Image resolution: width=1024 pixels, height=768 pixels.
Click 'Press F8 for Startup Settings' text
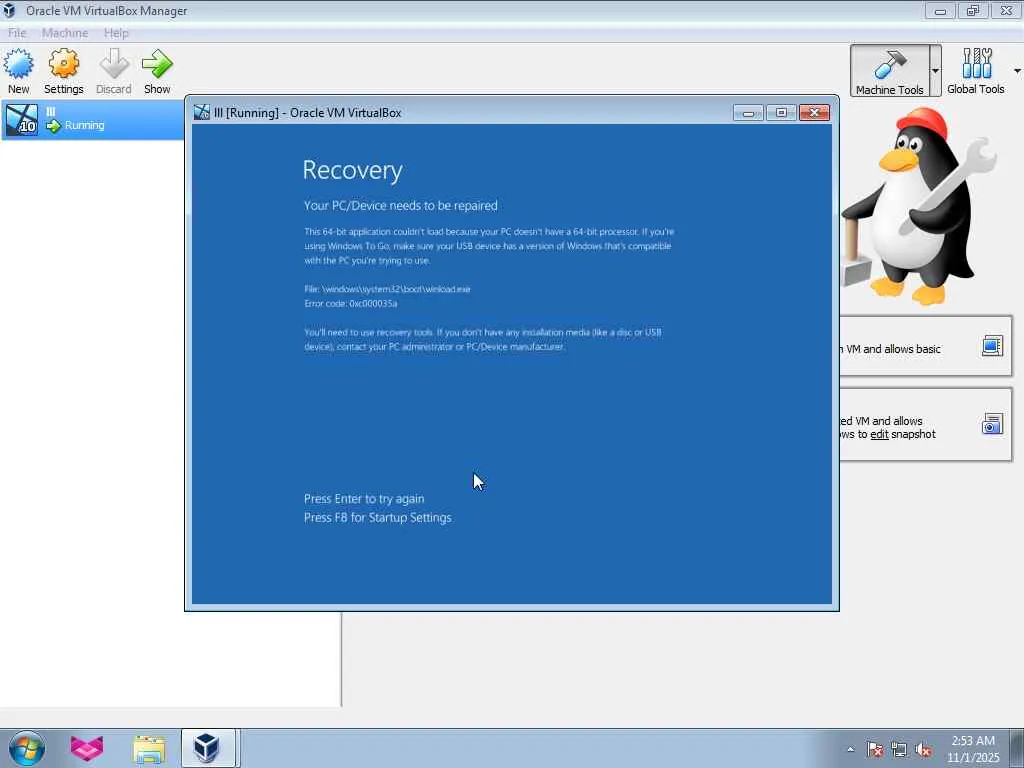click(377, 518)
